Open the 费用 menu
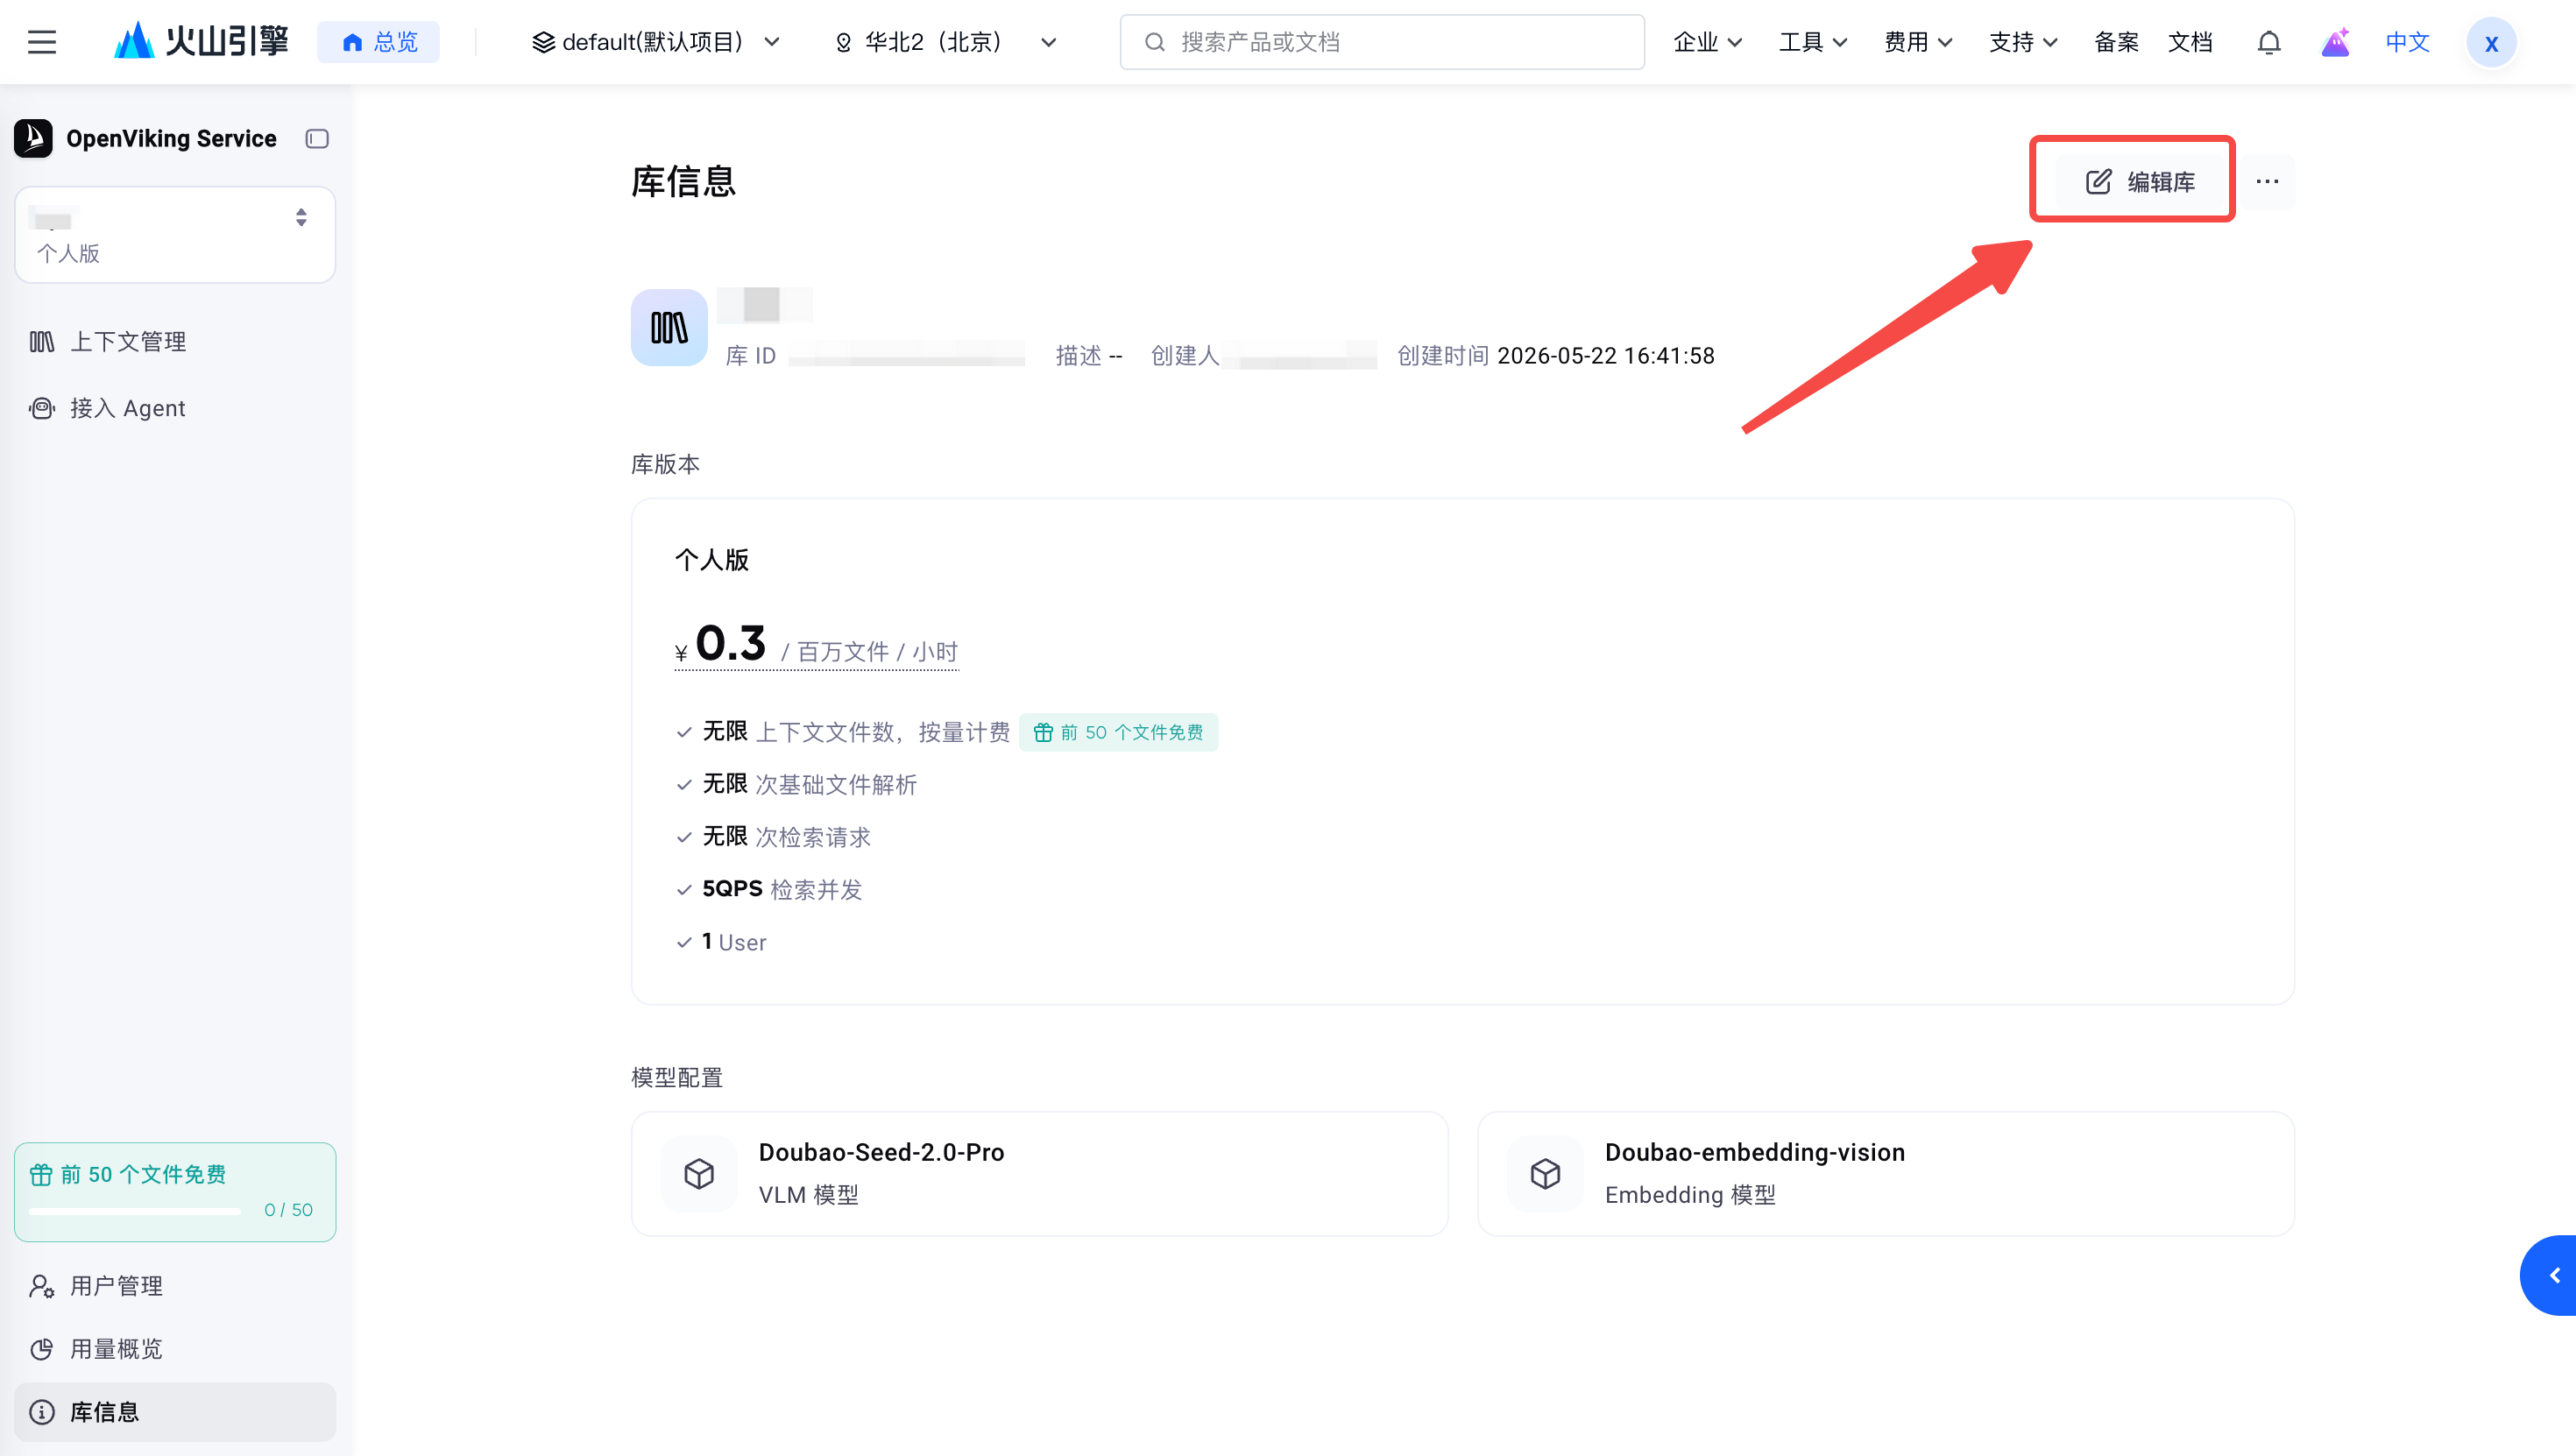2576x1456 pixels. point(1918,42)
